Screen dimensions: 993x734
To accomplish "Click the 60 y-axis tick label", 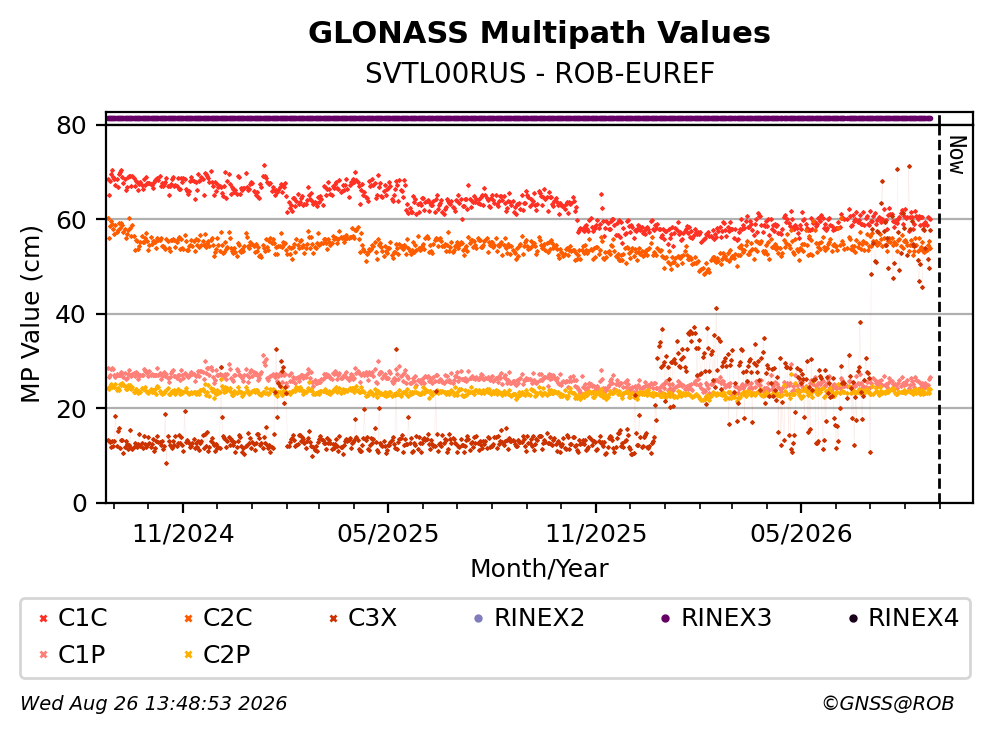I will point(71,220).
